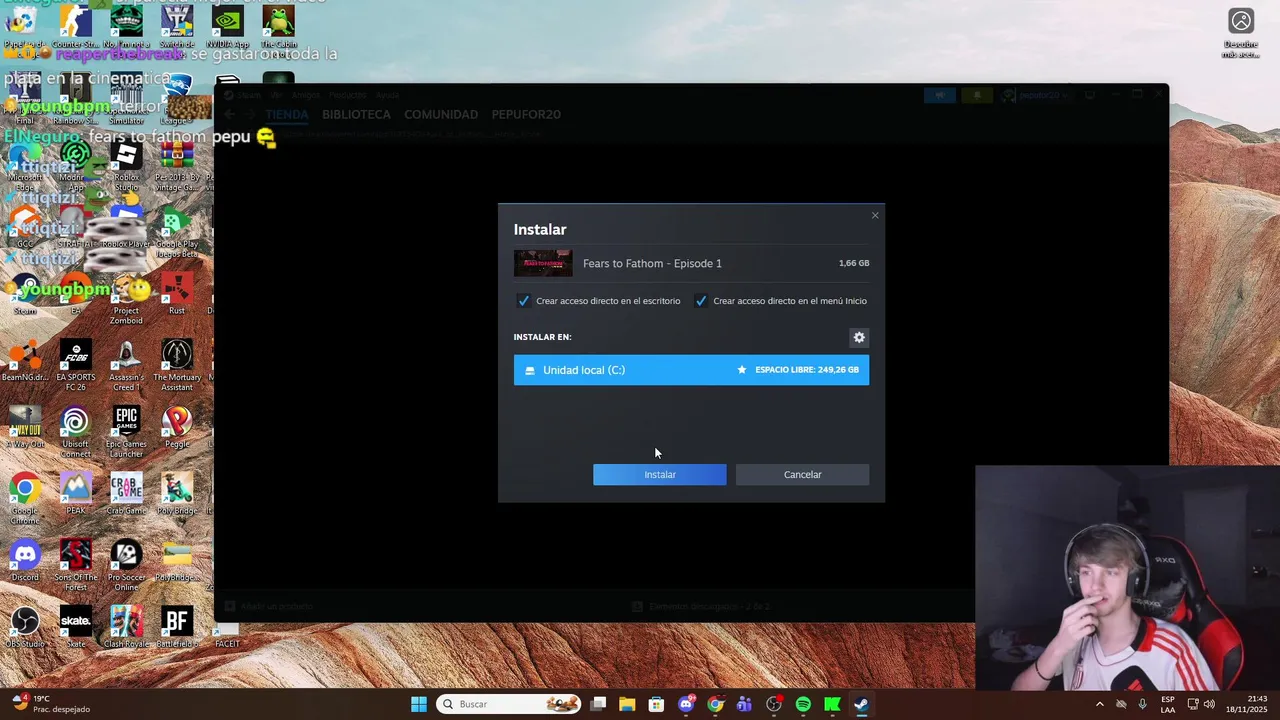Open Sons Of The Forest desktop icon
Viewport: 1280px width, 720px height.
(75, 565)
